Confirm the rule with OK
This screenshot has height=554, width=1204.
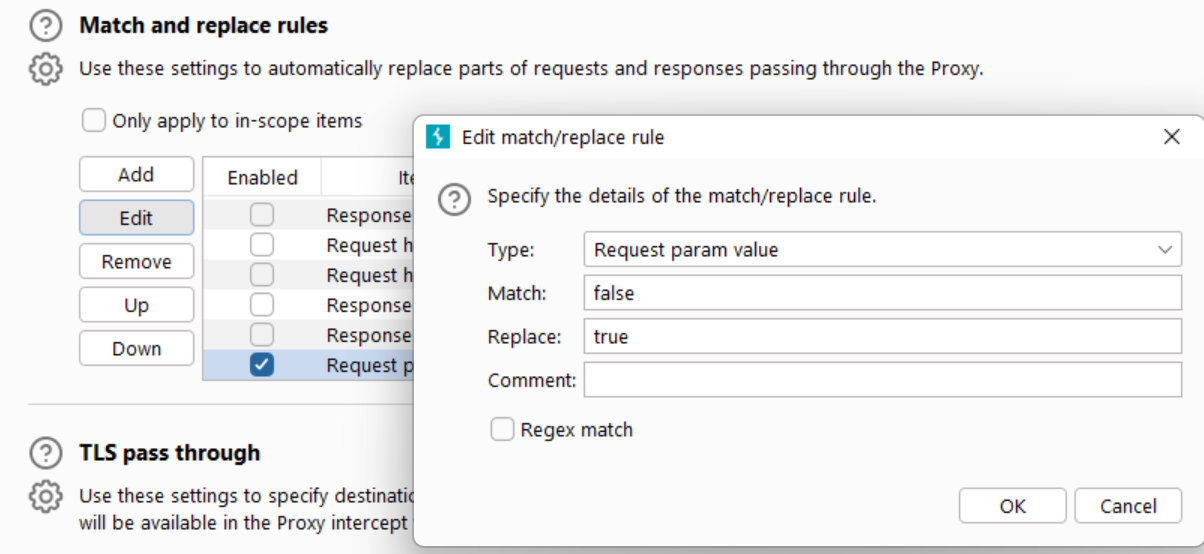coord(1012,506)
